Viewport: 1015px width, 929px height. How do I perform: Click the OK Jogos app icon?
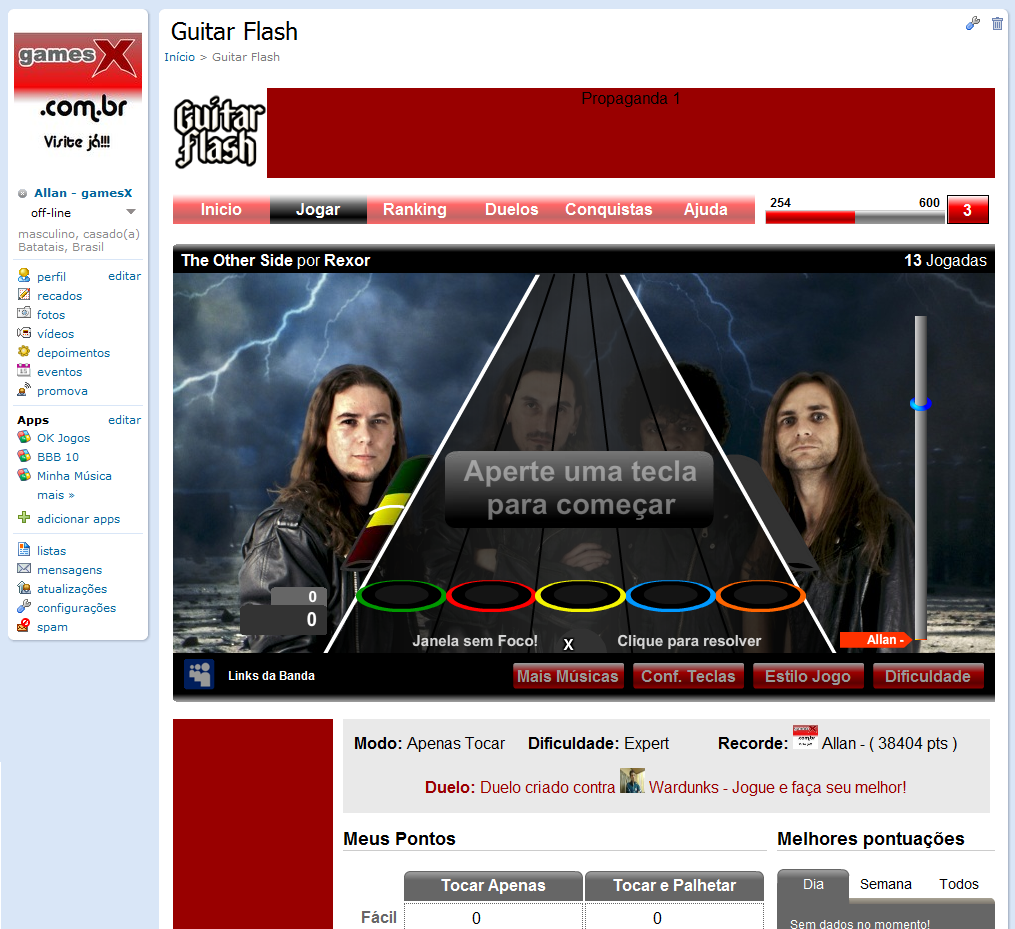(x=24, y=437)
